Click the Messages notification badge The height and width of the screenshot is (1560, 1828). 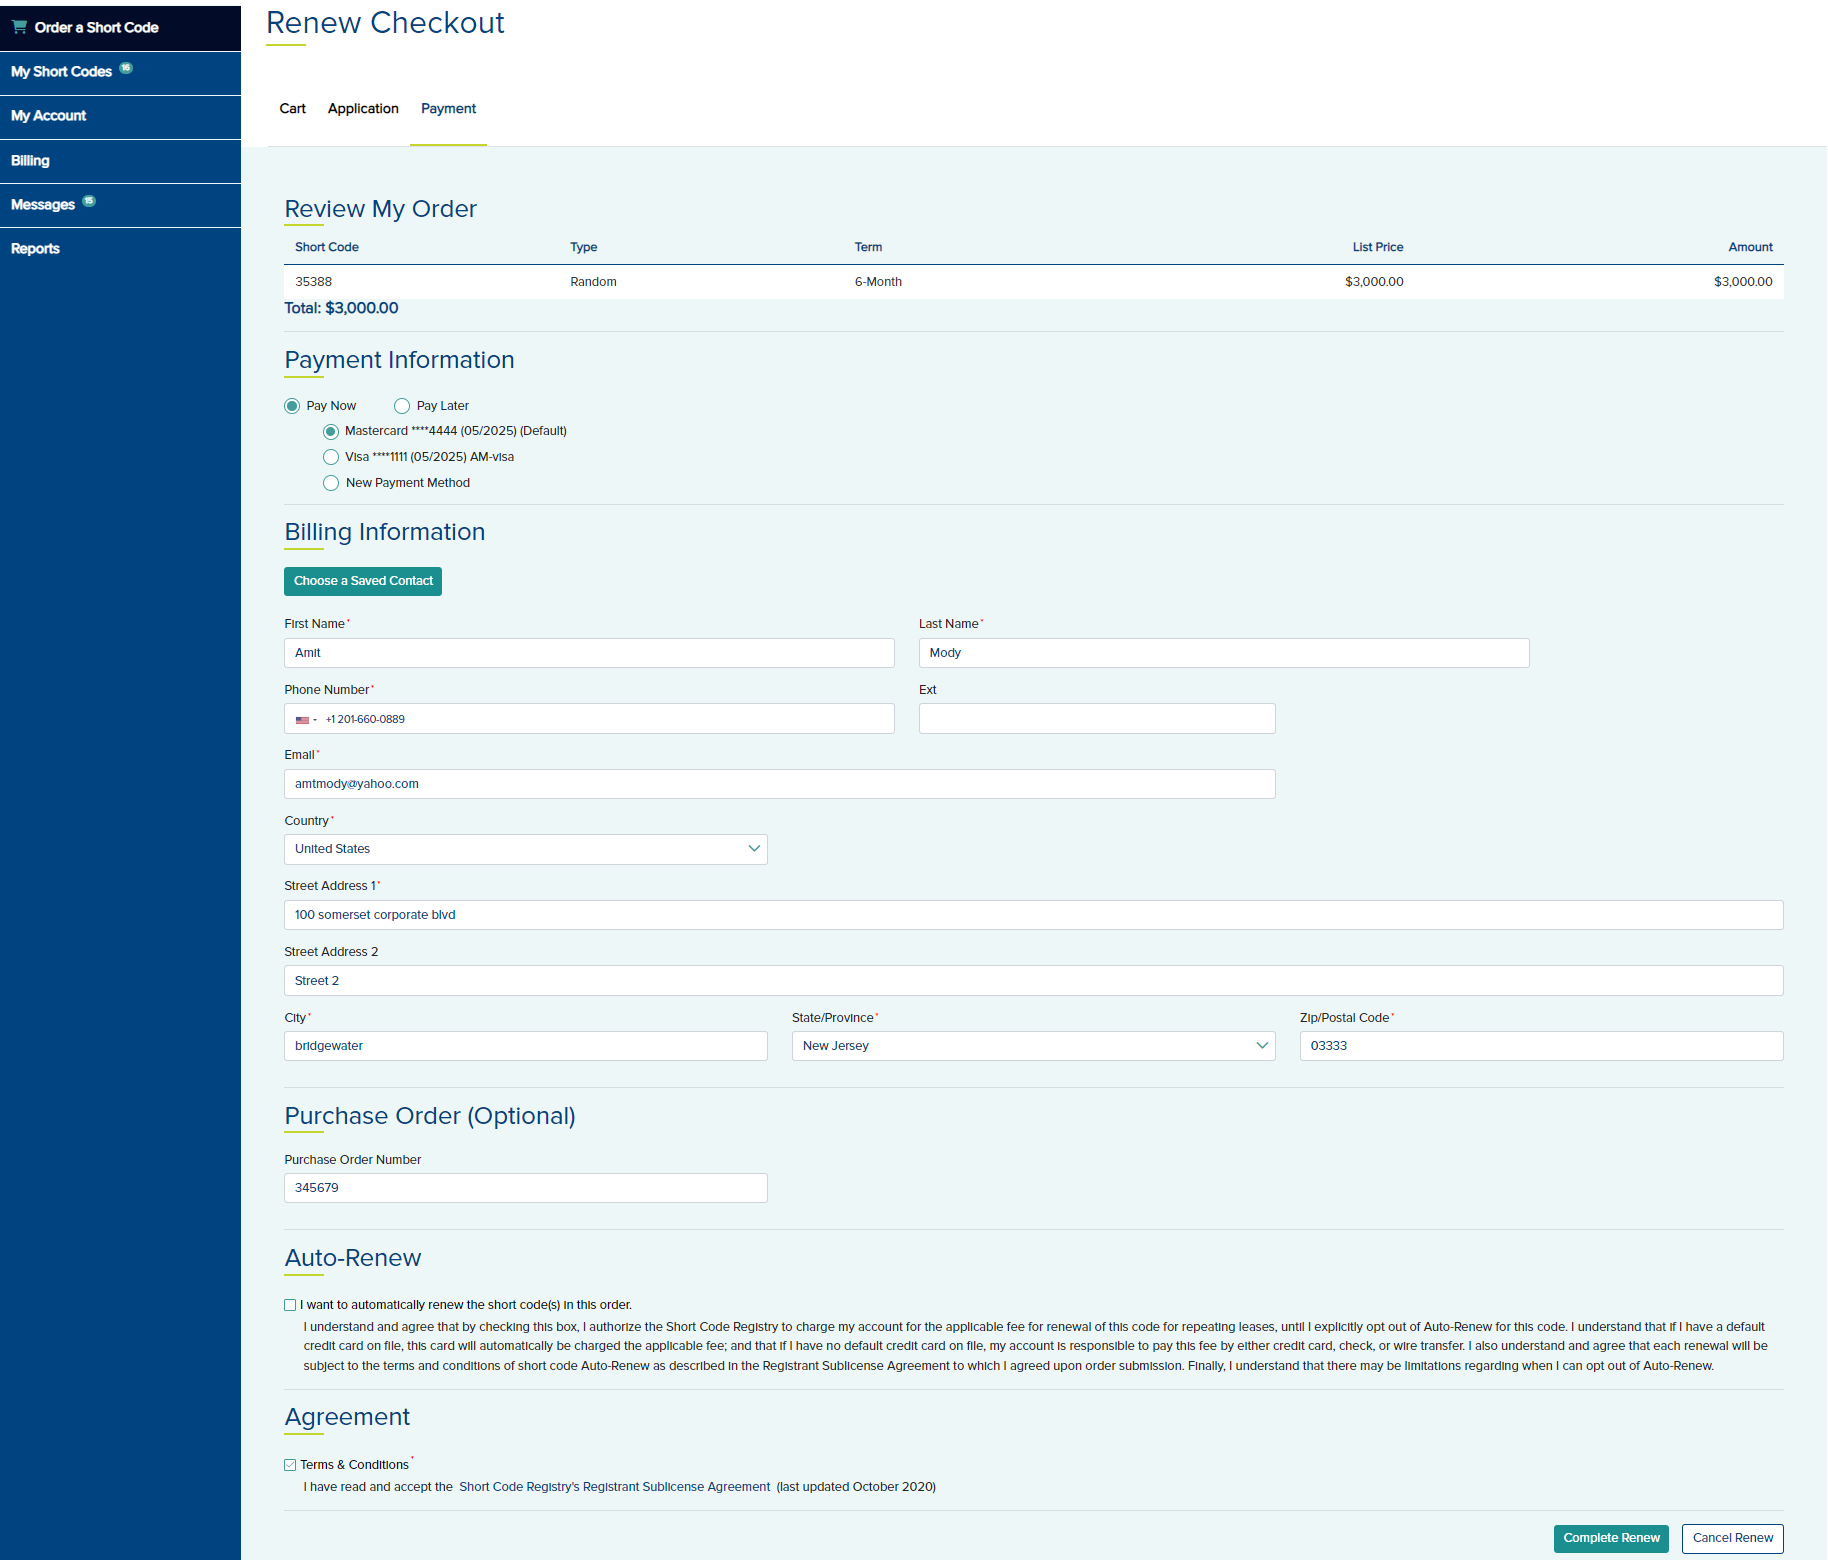(89, 201)
